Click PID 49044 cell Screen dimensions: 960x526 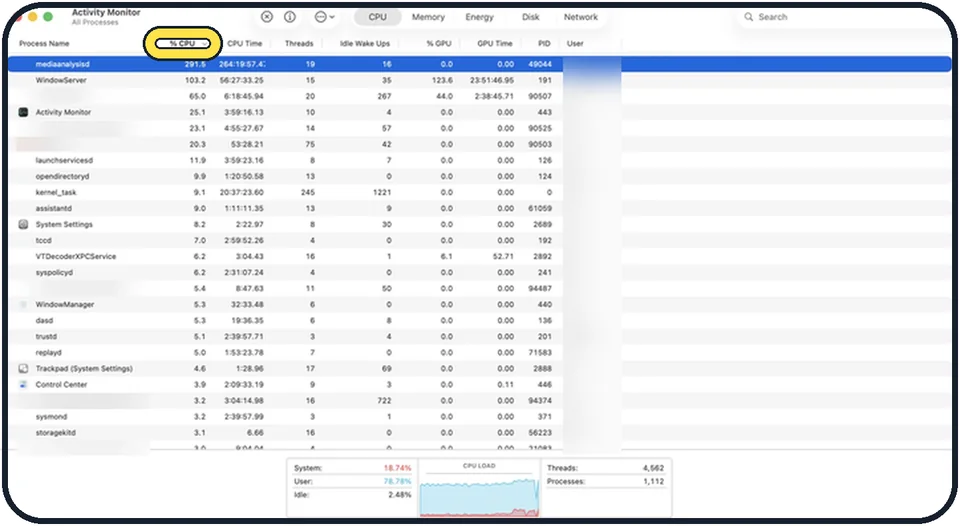point(540,64)
